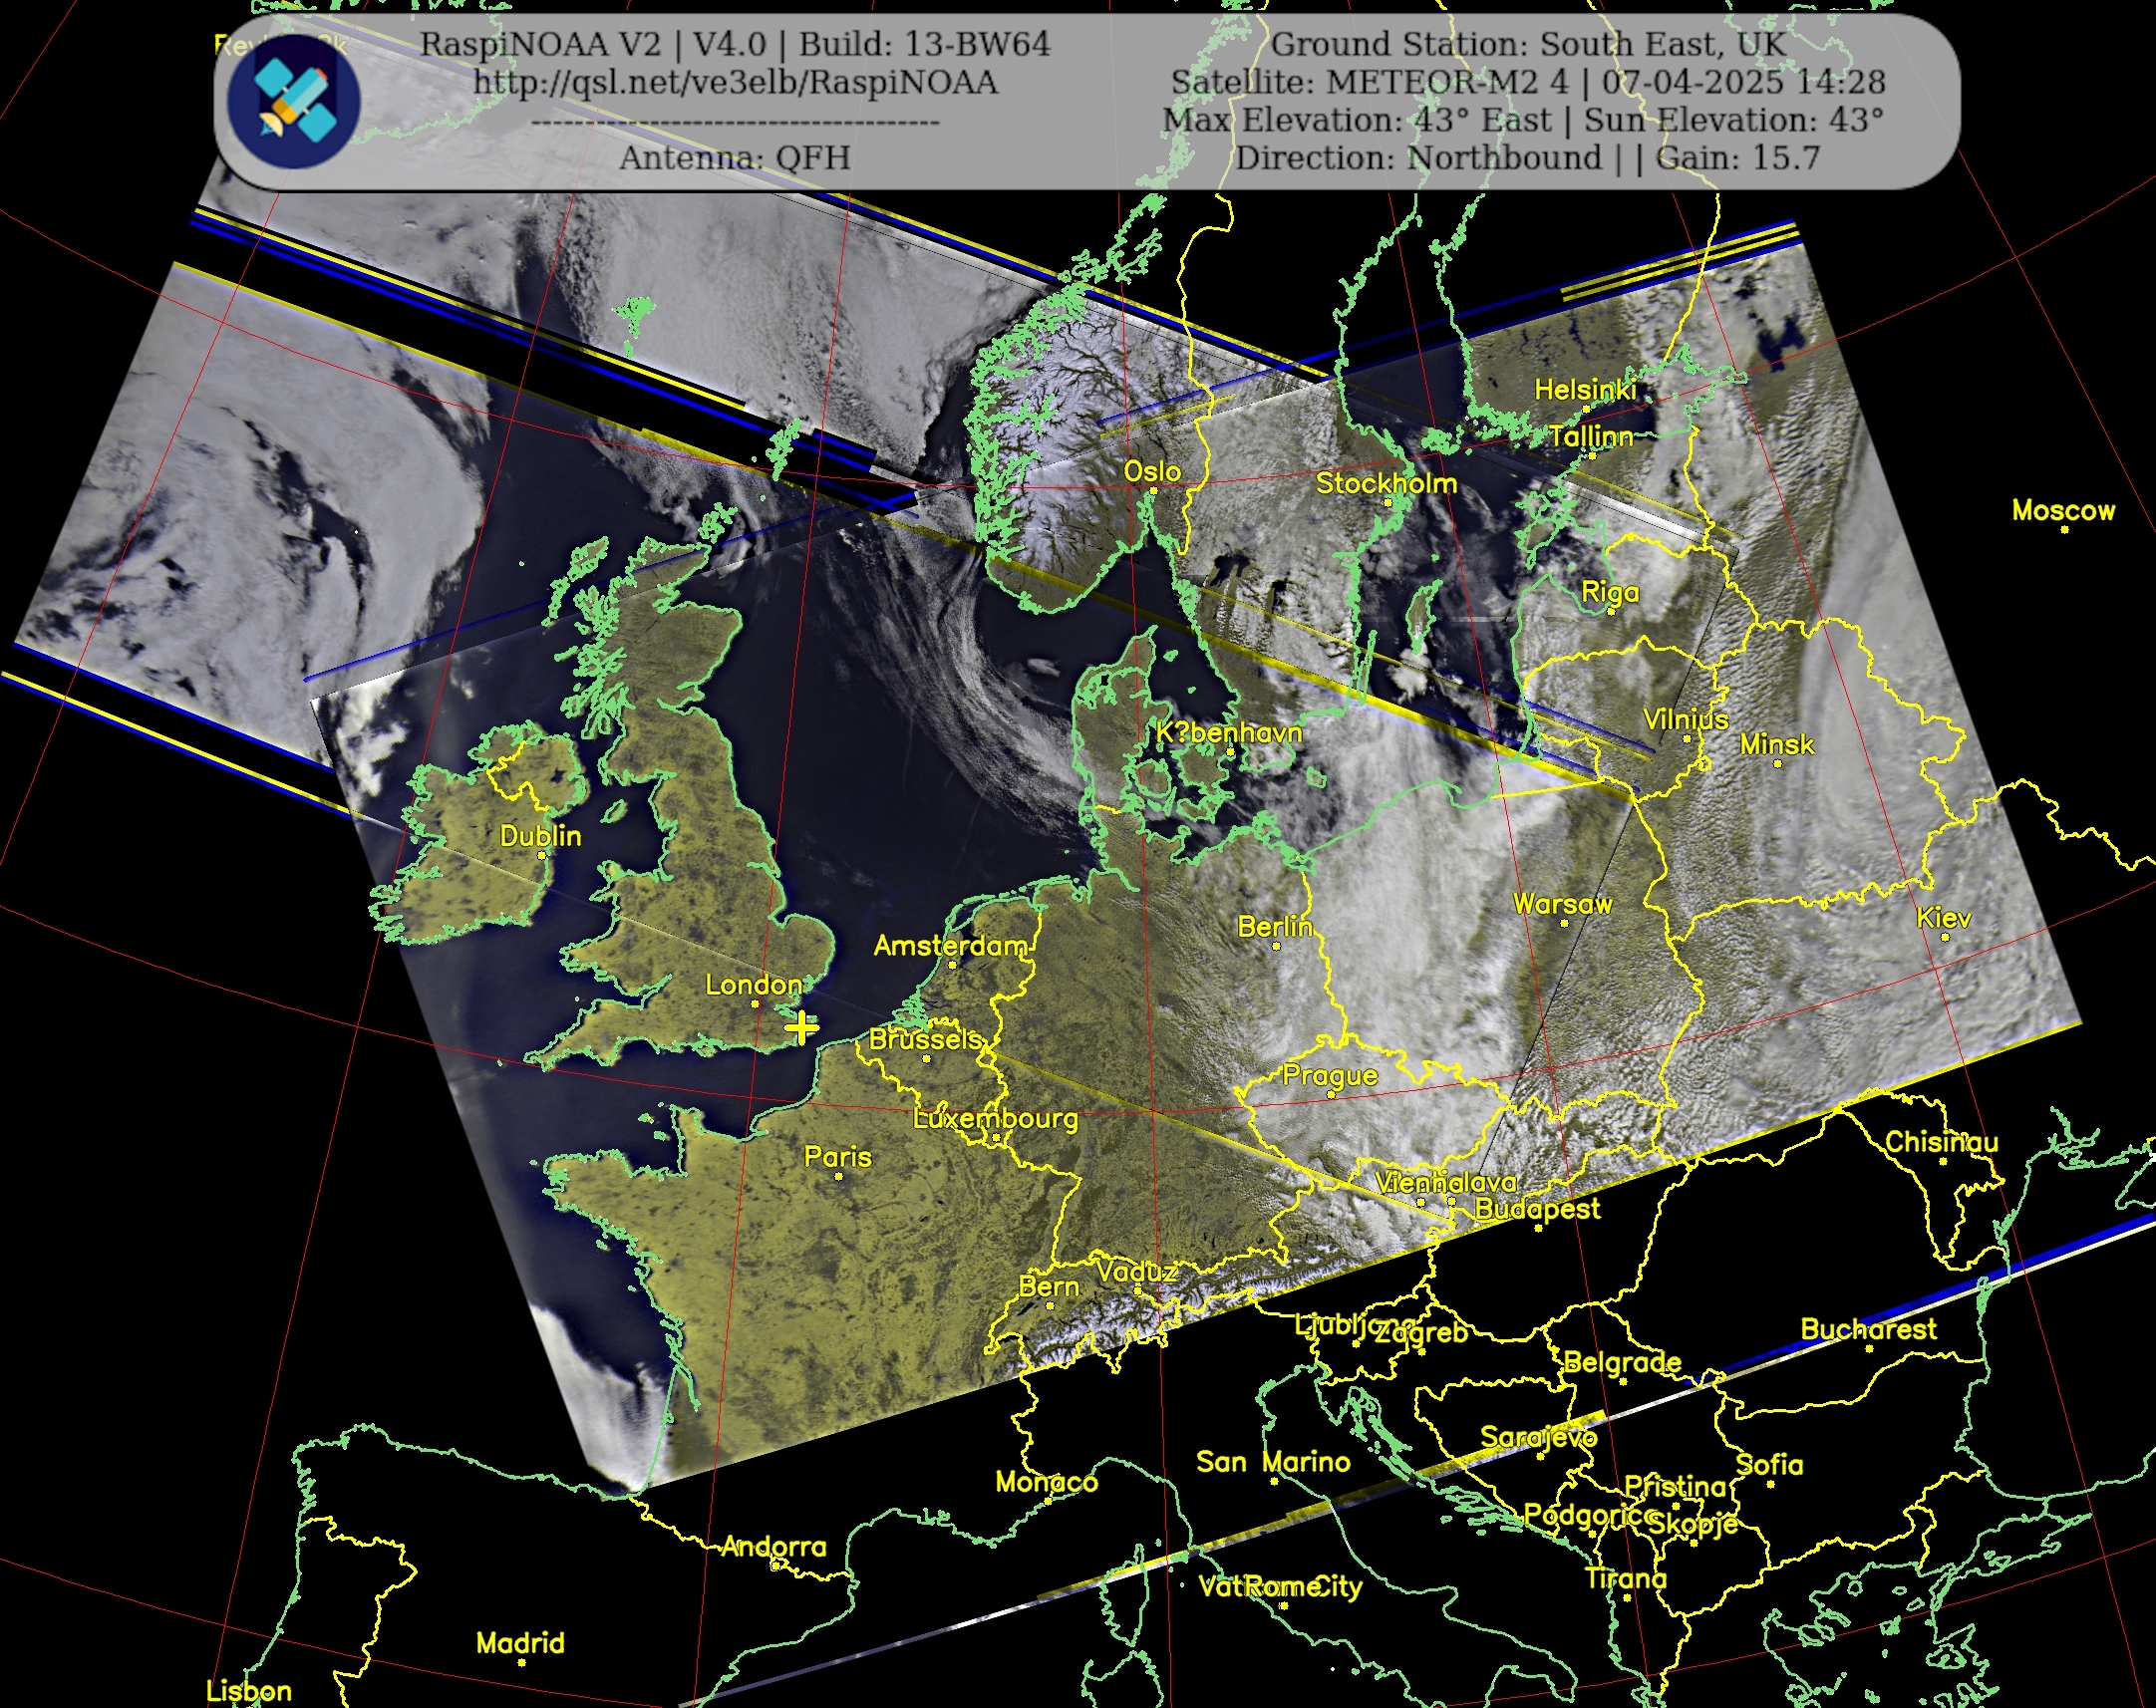Click the Vaduz city label
The image size is (2156, 1708).
coord(1137,1272)
